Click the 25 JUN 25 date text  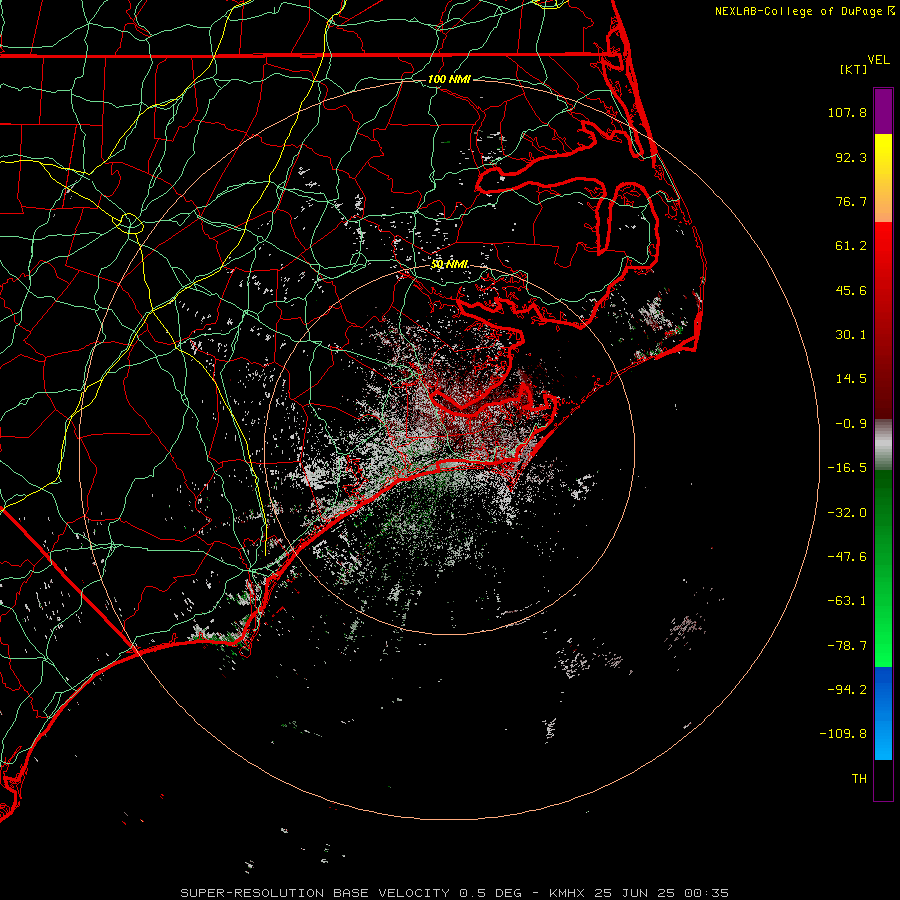click(636, 893)
